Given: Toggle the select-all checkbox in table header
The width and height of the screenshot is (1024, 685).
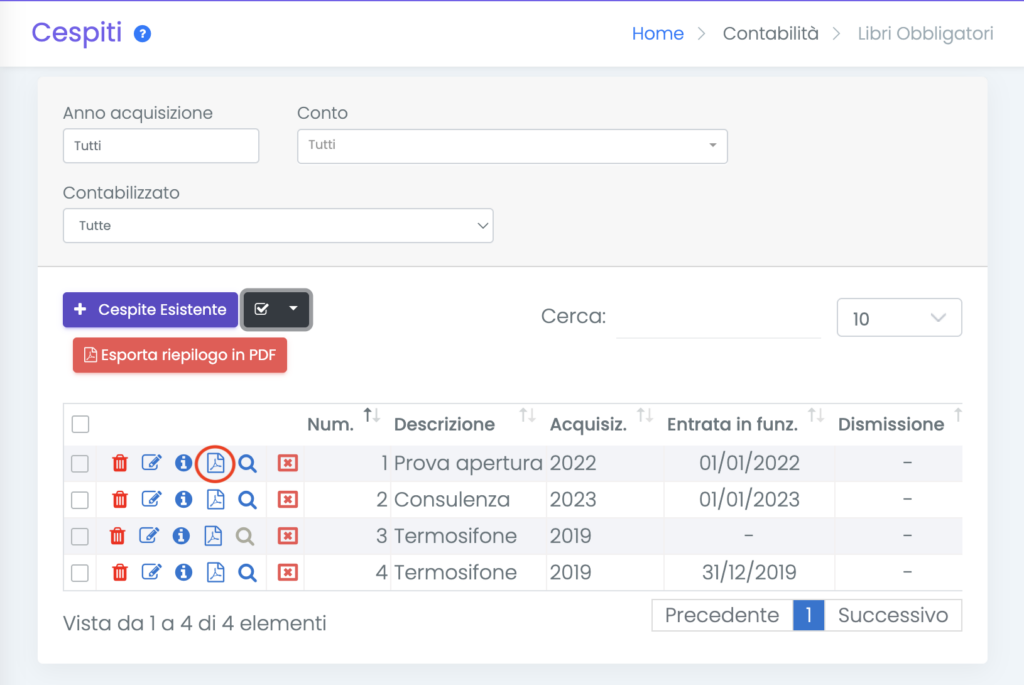Looking at the screenshot, I should [x=80, y=425].
